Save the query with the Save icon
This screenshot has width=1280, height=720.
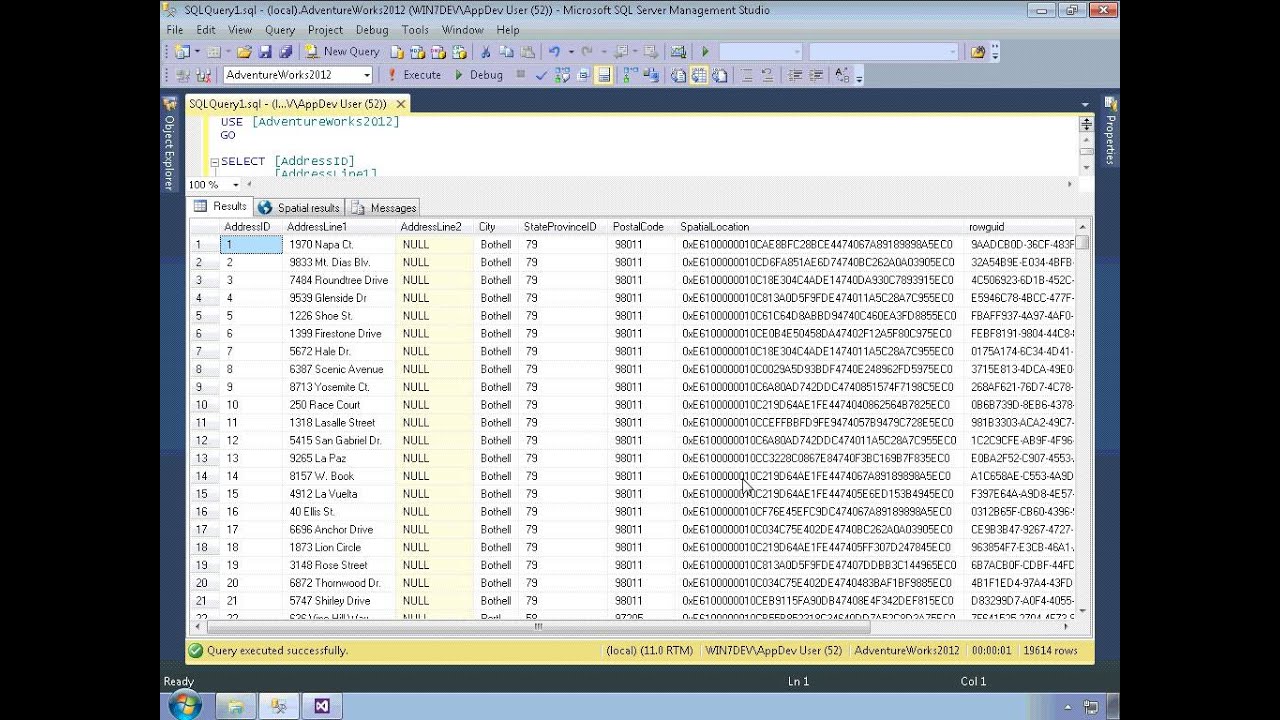[x=265, y=52]
